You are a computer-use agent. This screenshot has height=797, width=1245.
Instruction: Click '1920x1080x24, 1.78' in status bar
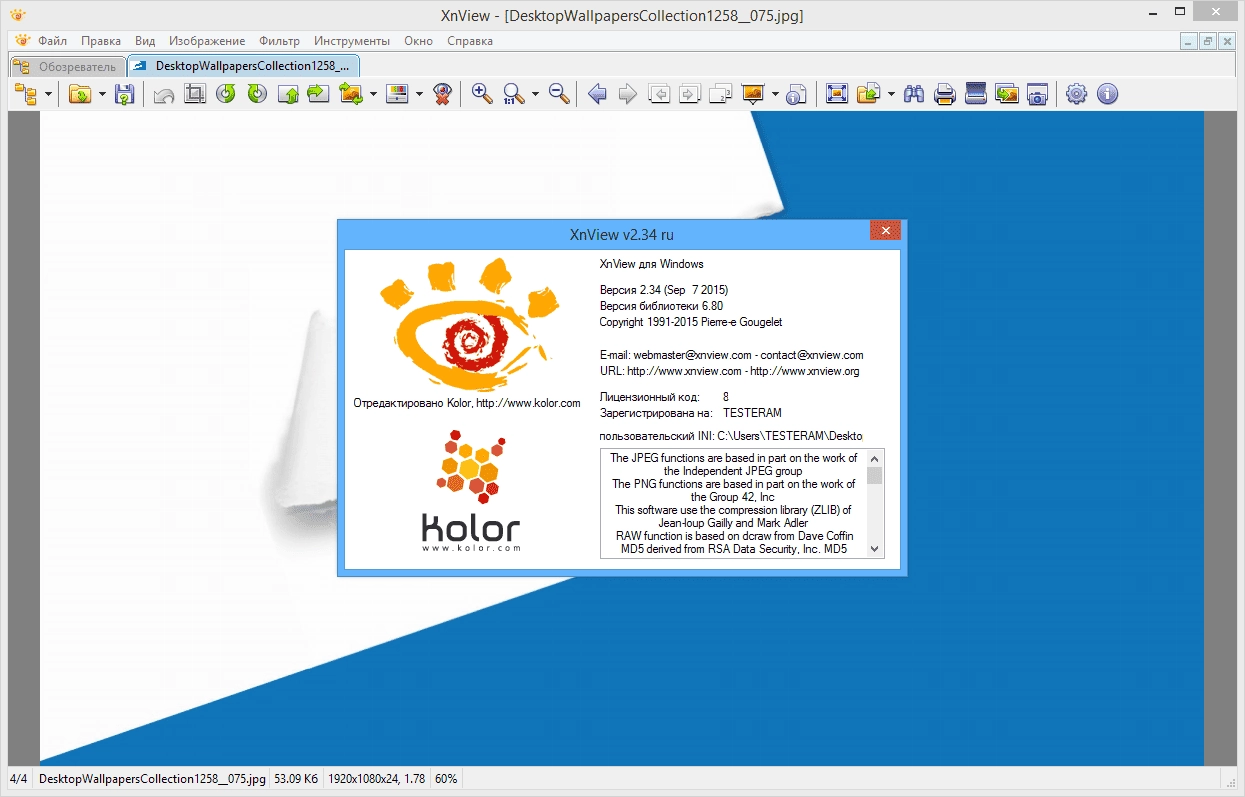[377, 779]
